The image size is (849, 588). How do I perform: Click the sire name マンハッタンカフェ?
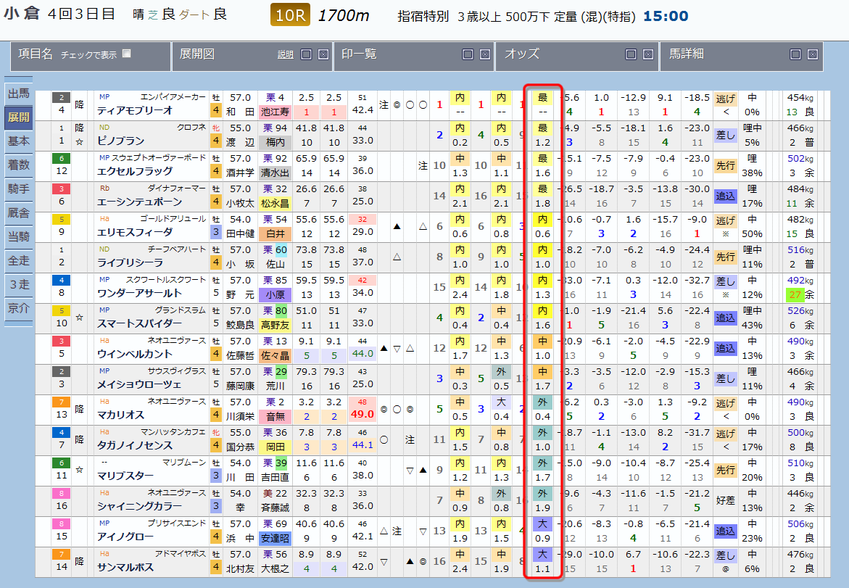pyautogui.click(x=173, y=433)
